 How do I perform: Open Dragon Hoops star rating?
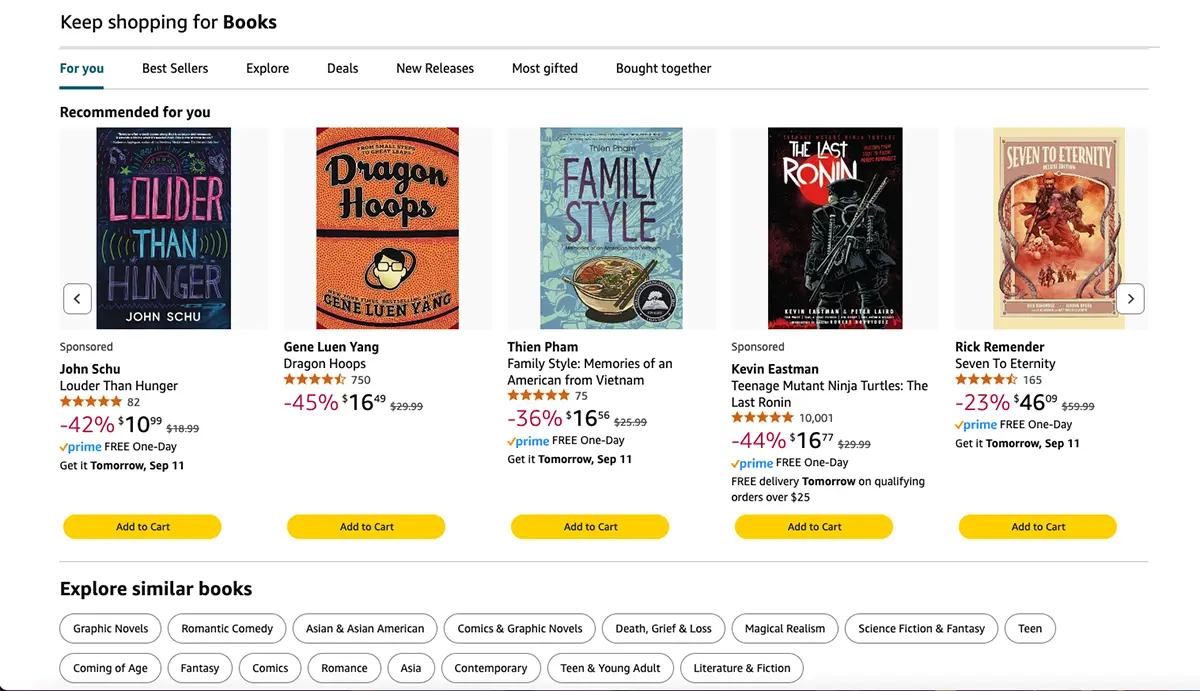pyautogui.click(x=315, y=380)
